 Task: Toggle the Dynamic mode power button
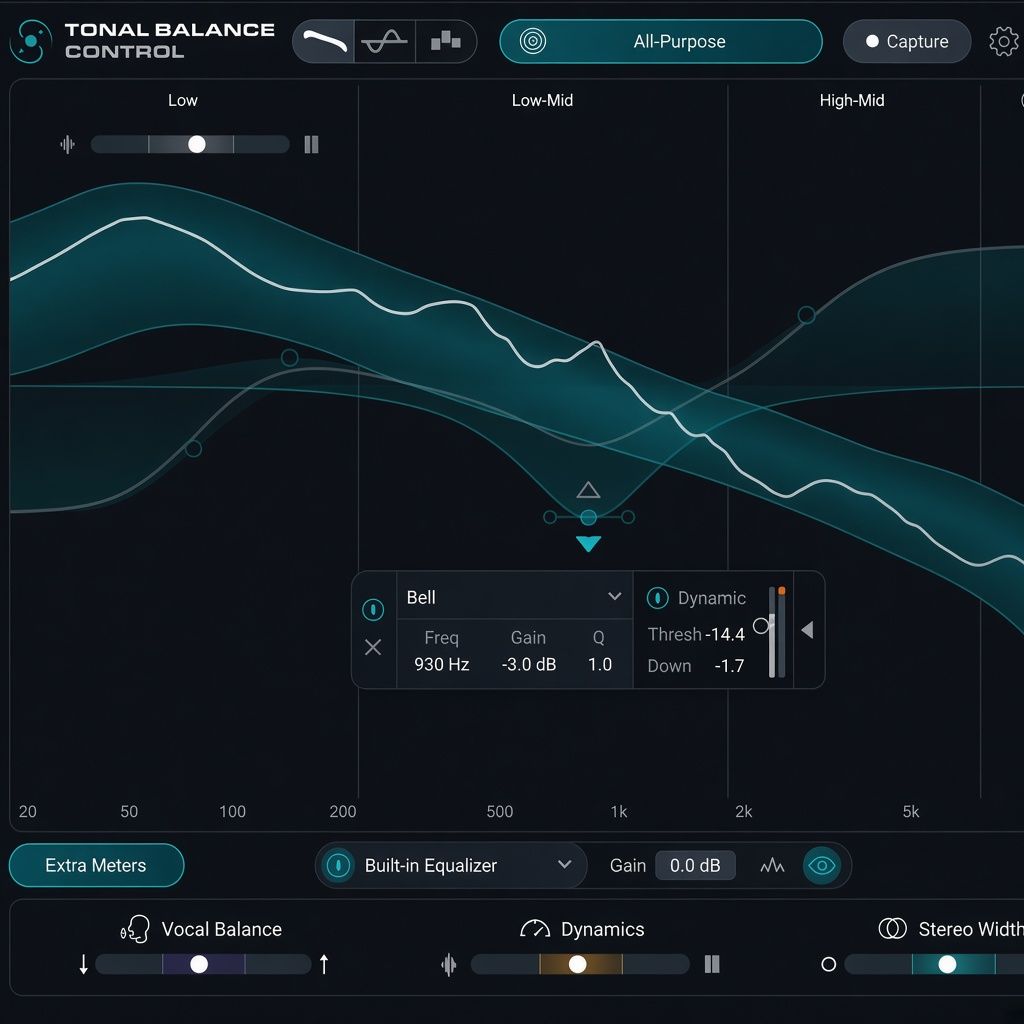click(657, 598)
